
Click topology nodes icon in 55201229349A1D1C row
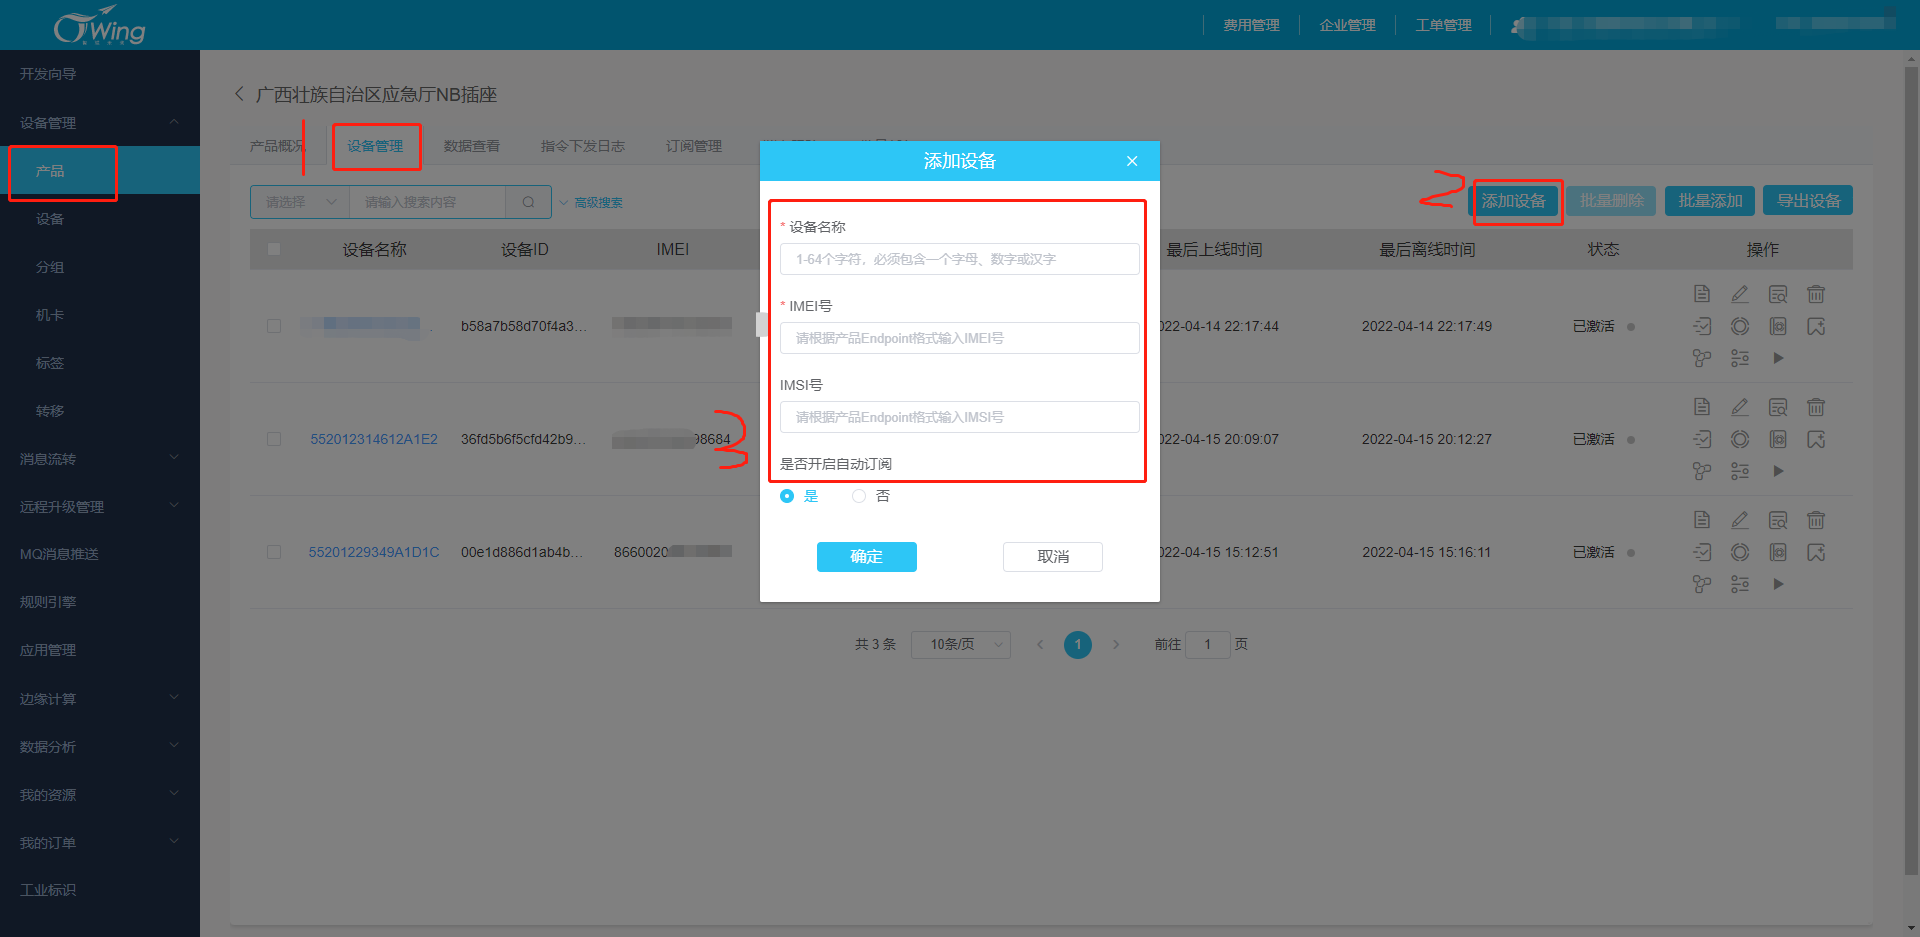1702,584
